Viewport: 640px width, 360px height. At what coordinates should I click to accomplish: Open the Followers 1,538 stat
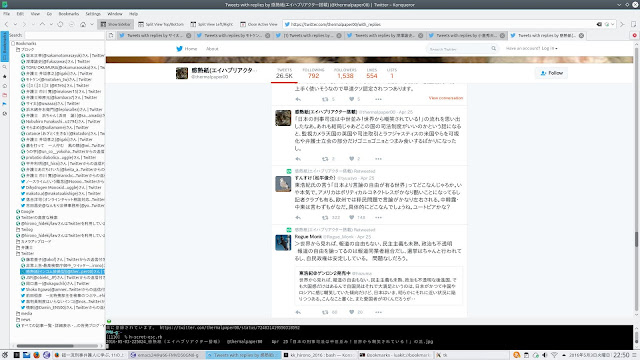(345, 73)
